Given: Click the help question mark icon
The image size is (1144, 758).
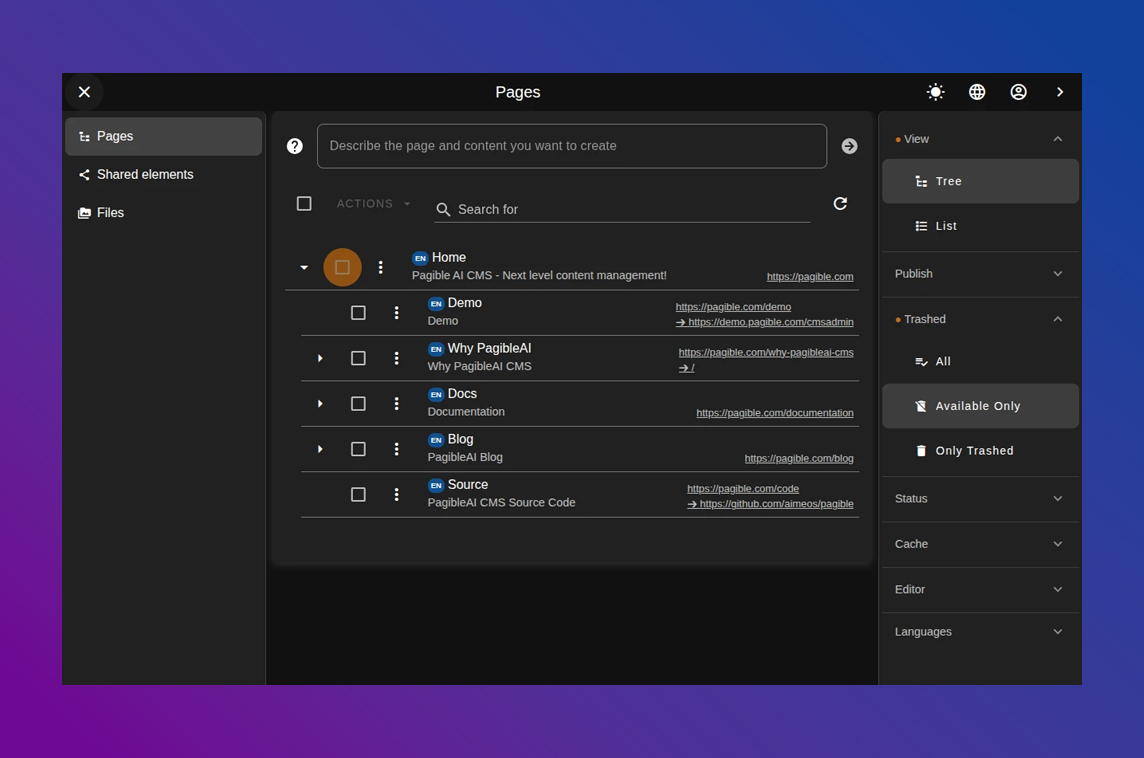Looking at the screenshot, I should tap(295, 146).
